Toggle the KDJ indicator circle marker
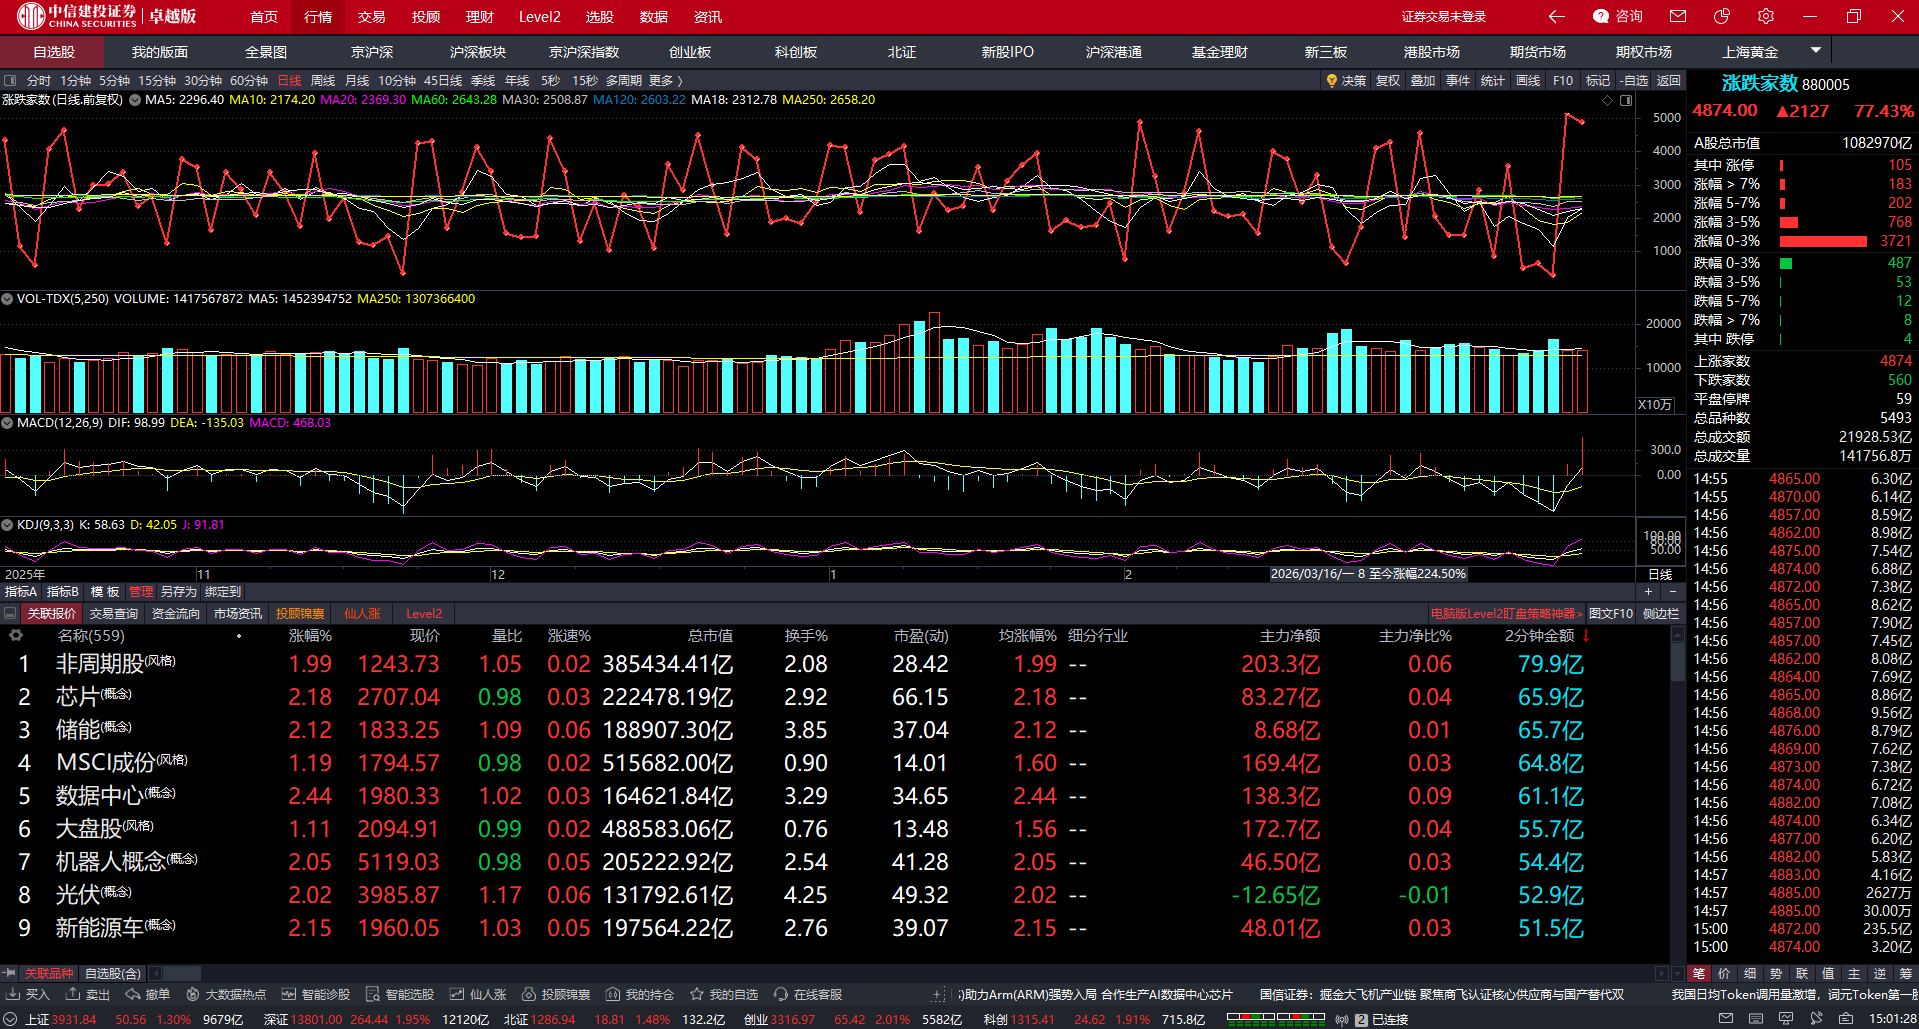The height and width of the screenshot is (1029, 1919). click(7, 525)
